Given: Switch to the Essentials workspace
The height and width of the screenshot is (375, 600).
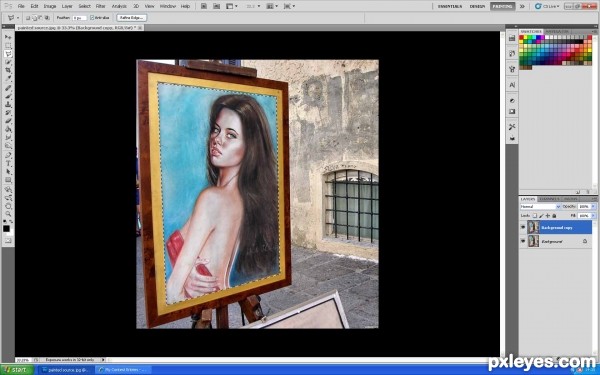Looking at the screenshot, I should click(x=450, y=6).
